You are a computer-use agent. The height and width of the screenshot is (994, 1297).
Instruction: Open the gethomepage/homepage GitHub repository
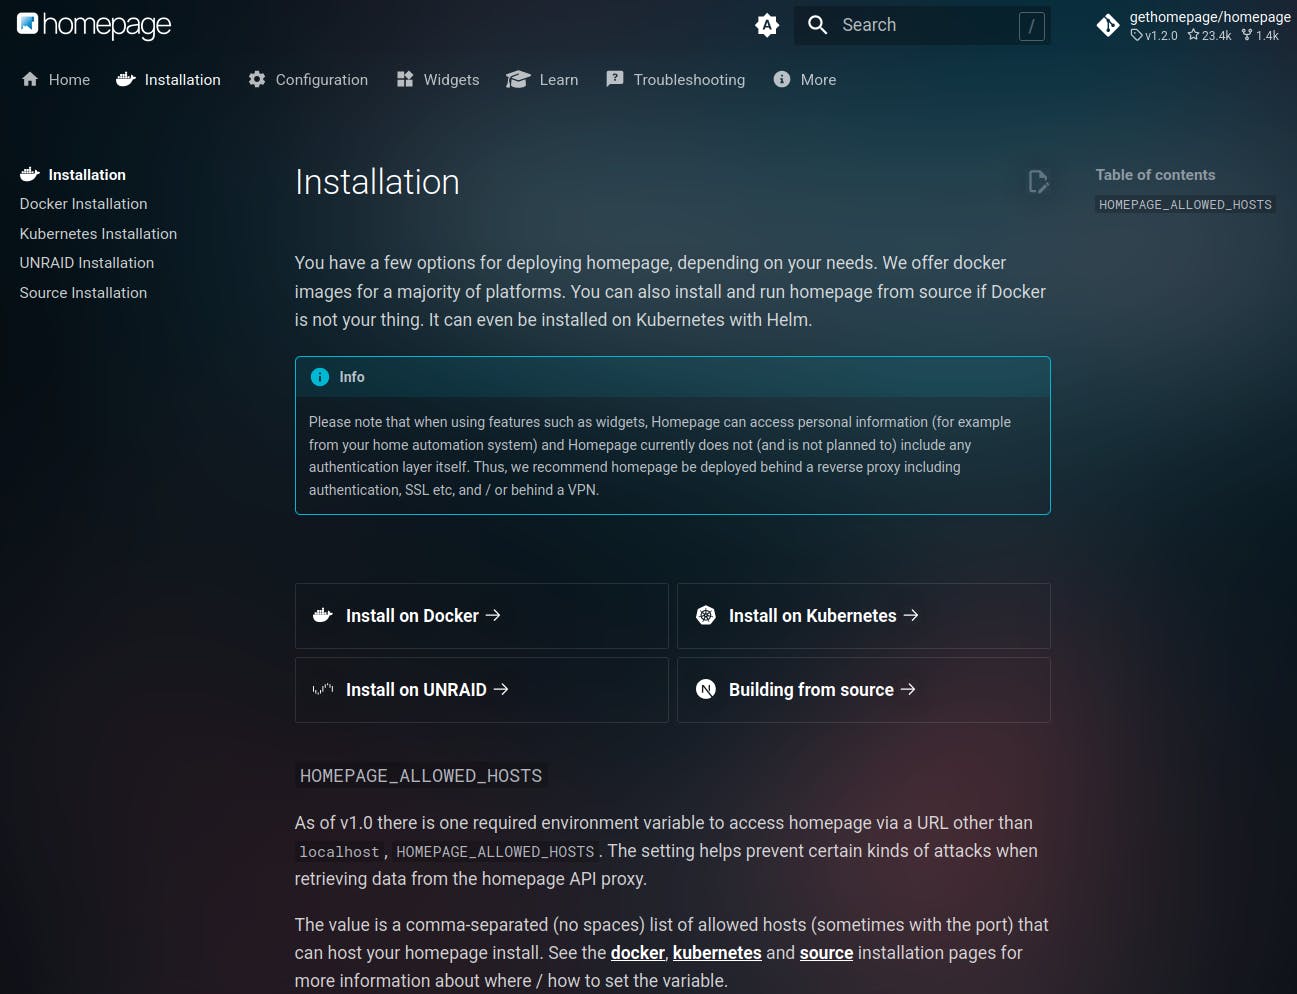click(1193, 25)
